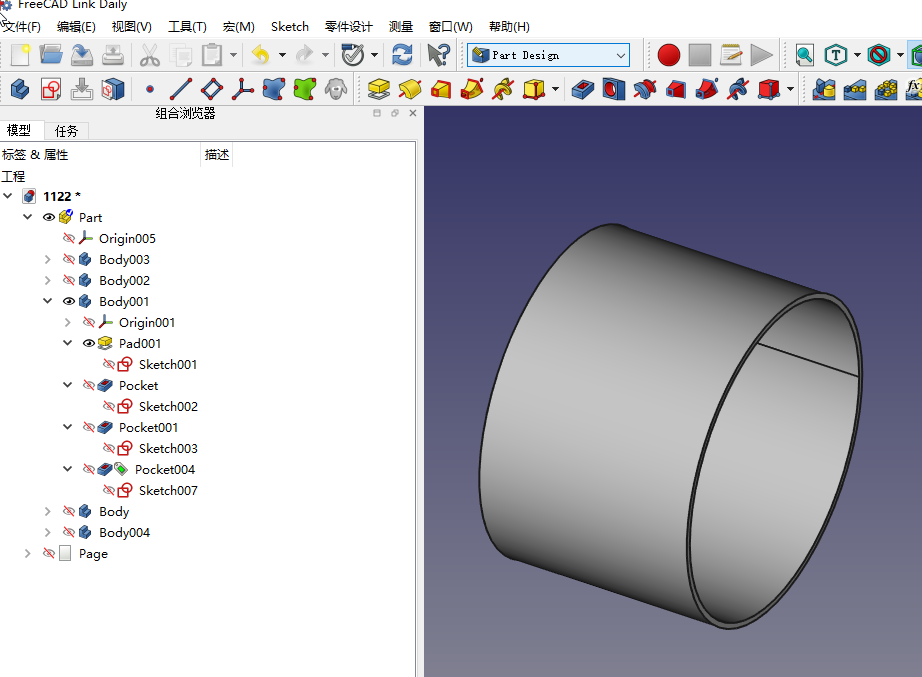Create a local coordinate system
This screenshot has height=677, width=922.
[x=242, y=89]
